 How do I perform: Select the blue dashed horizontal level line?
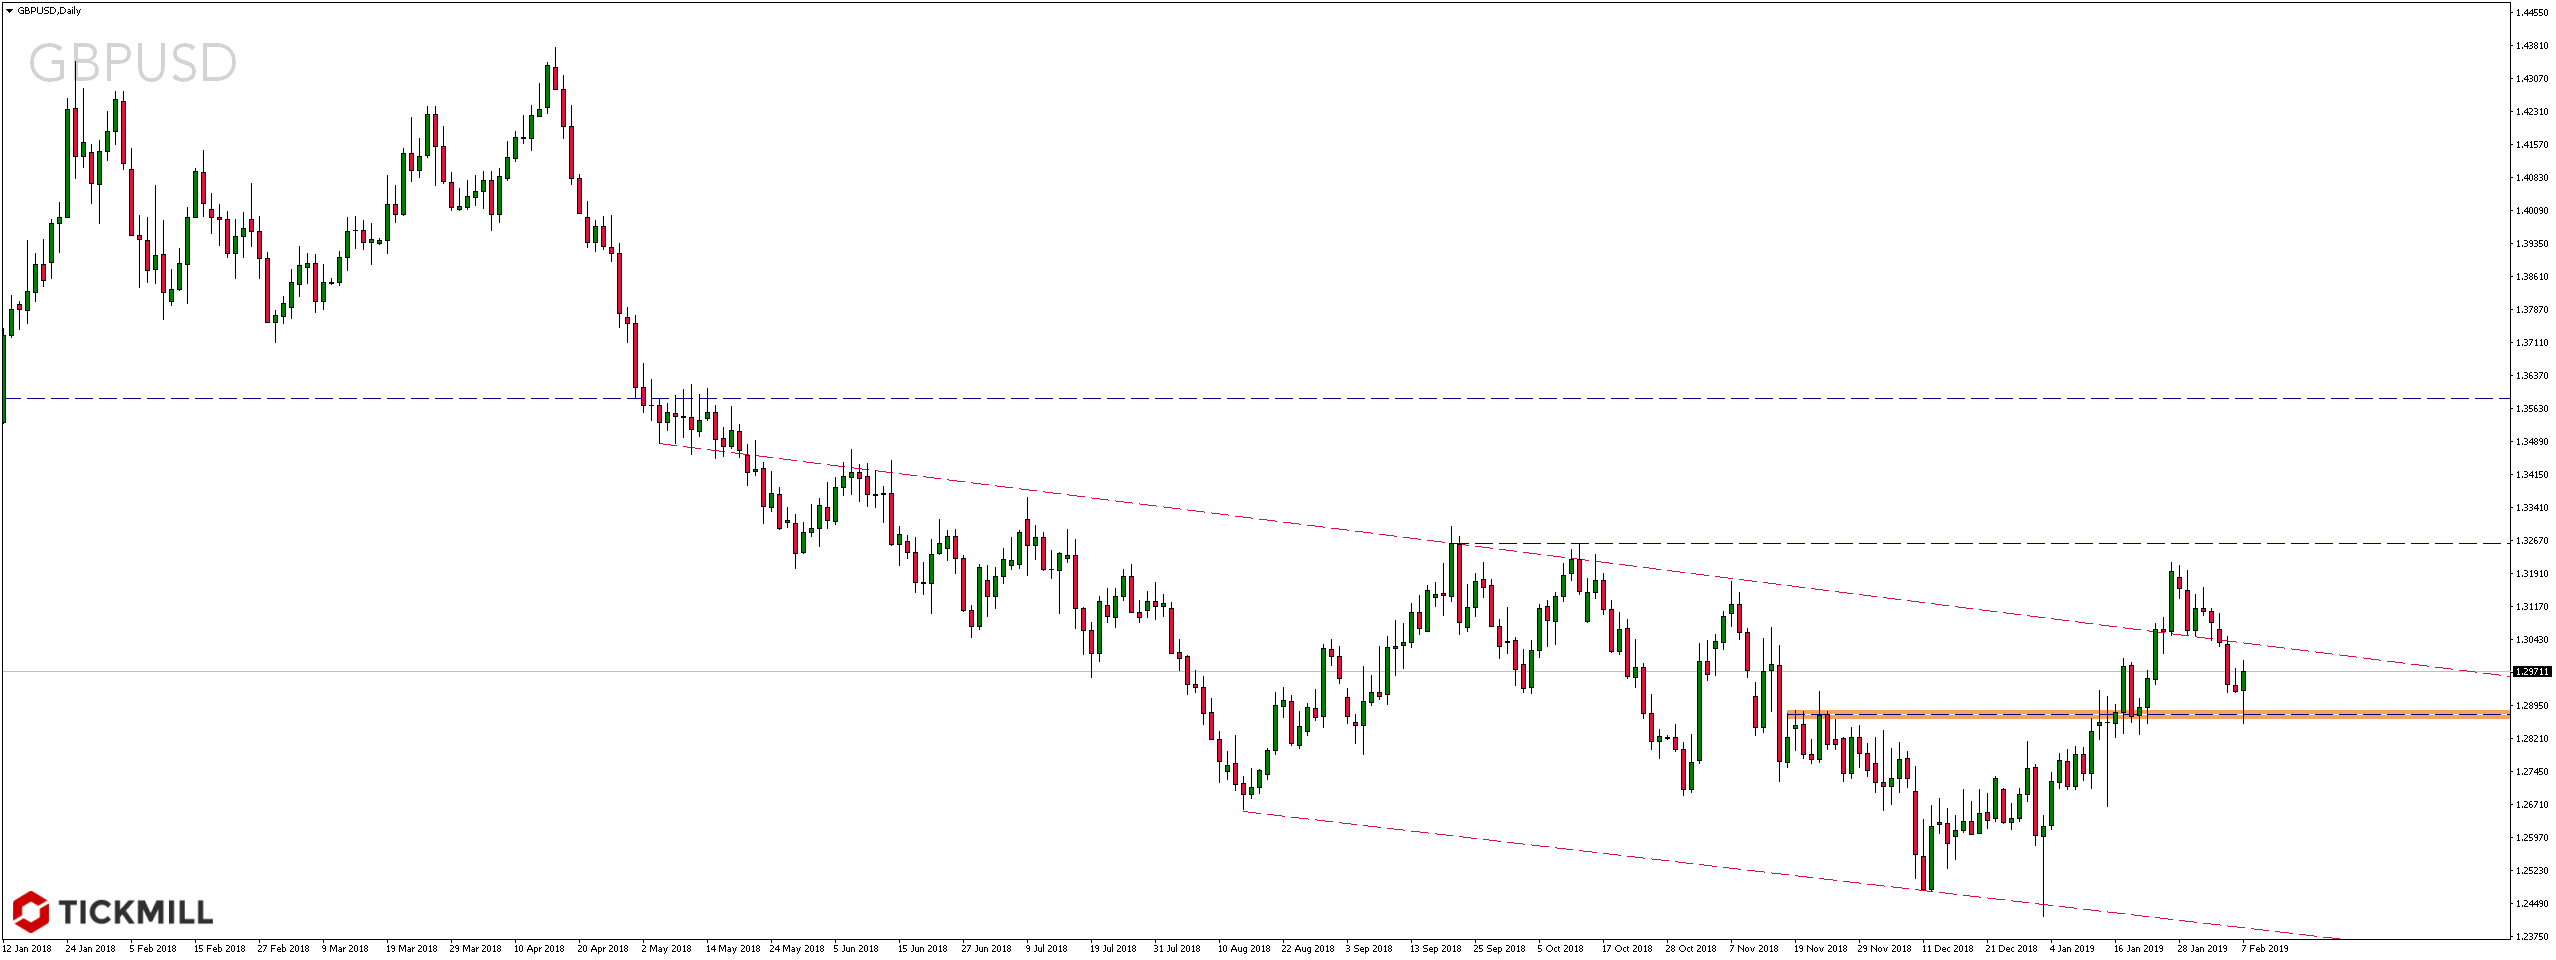(1200, 398)
